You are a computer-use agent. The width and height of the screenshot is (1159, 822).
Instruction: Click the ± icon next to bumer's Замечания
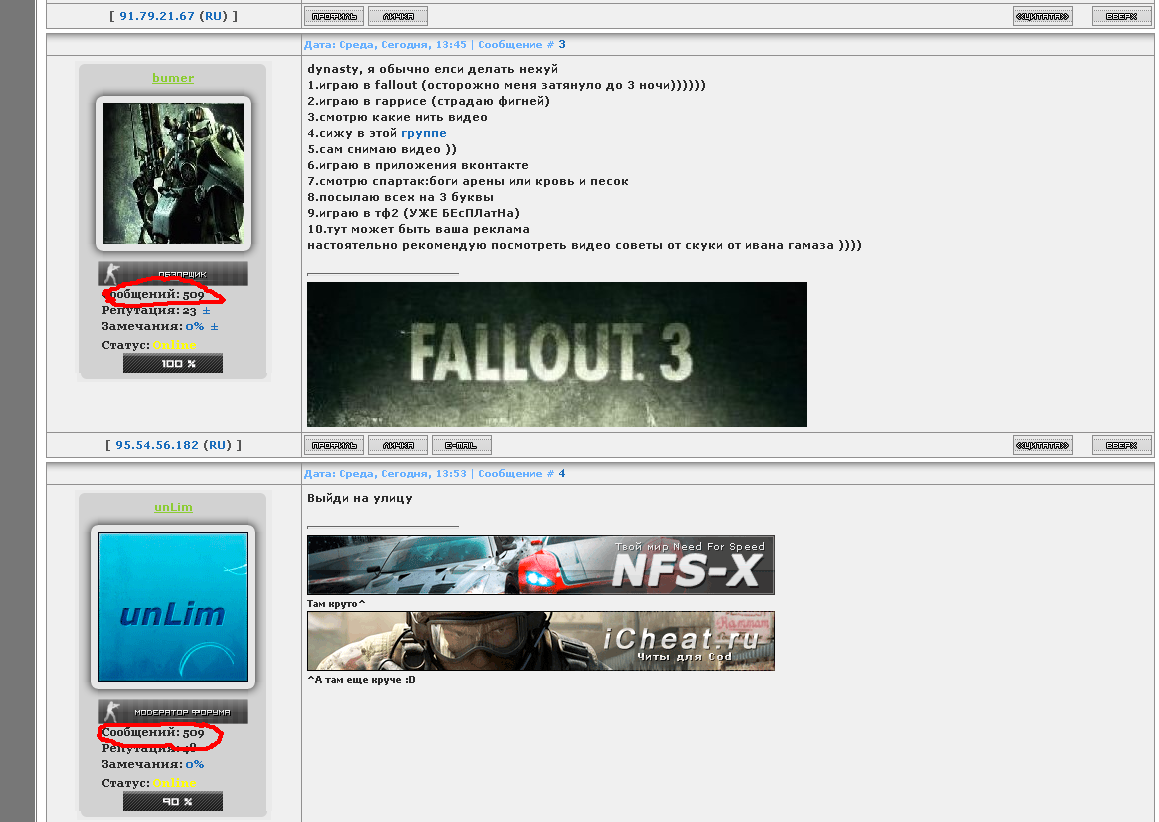tap(214, 326)
